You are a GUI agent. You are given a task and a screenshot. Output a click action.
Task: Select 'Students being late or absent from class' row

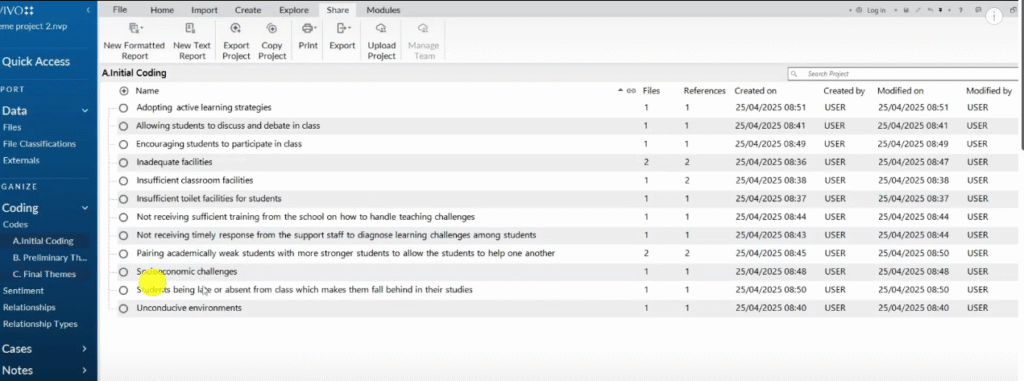pos(304,290)
